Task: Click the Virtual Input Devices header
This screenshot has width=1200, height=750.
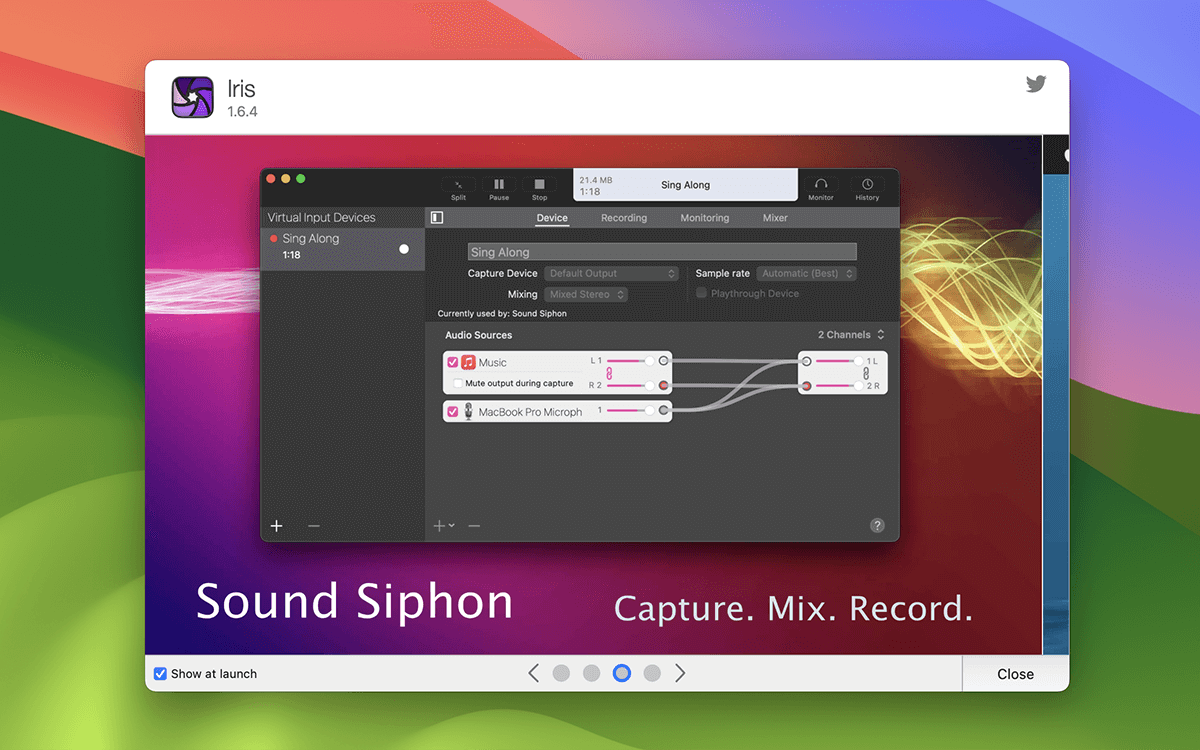Action: click(x=321, y=217)
